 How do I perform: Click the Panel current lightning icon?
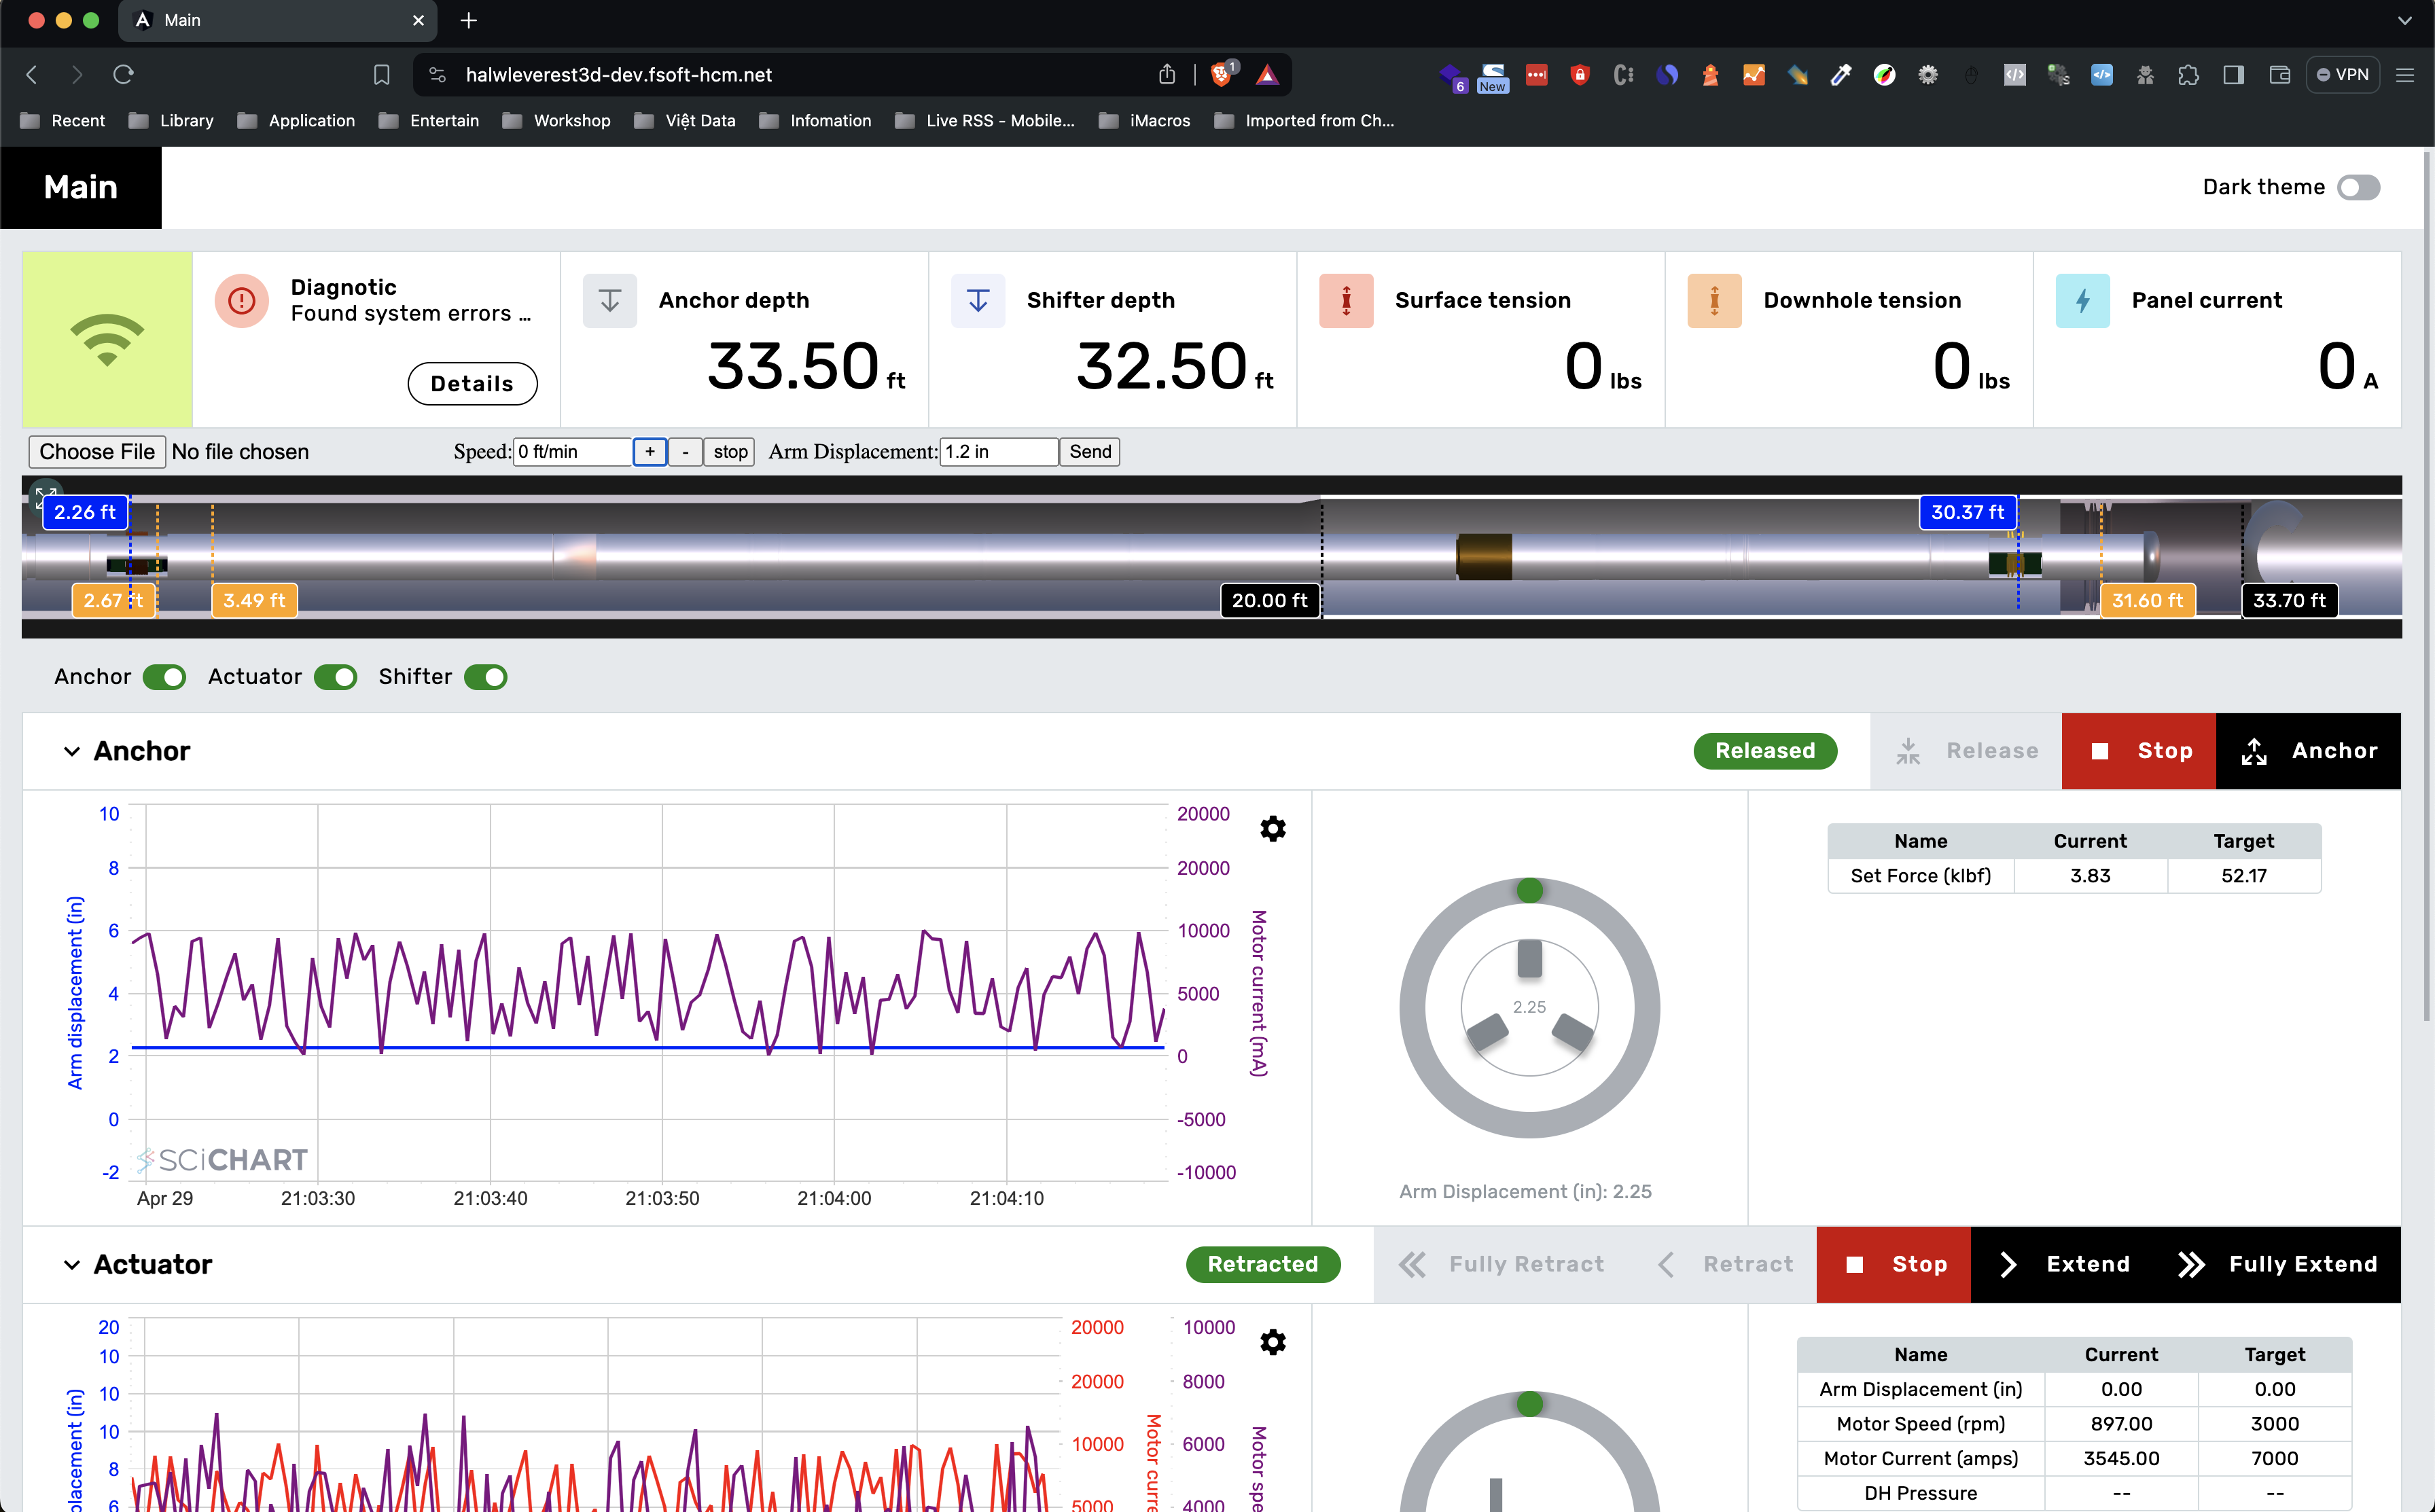click(2082, 300)
